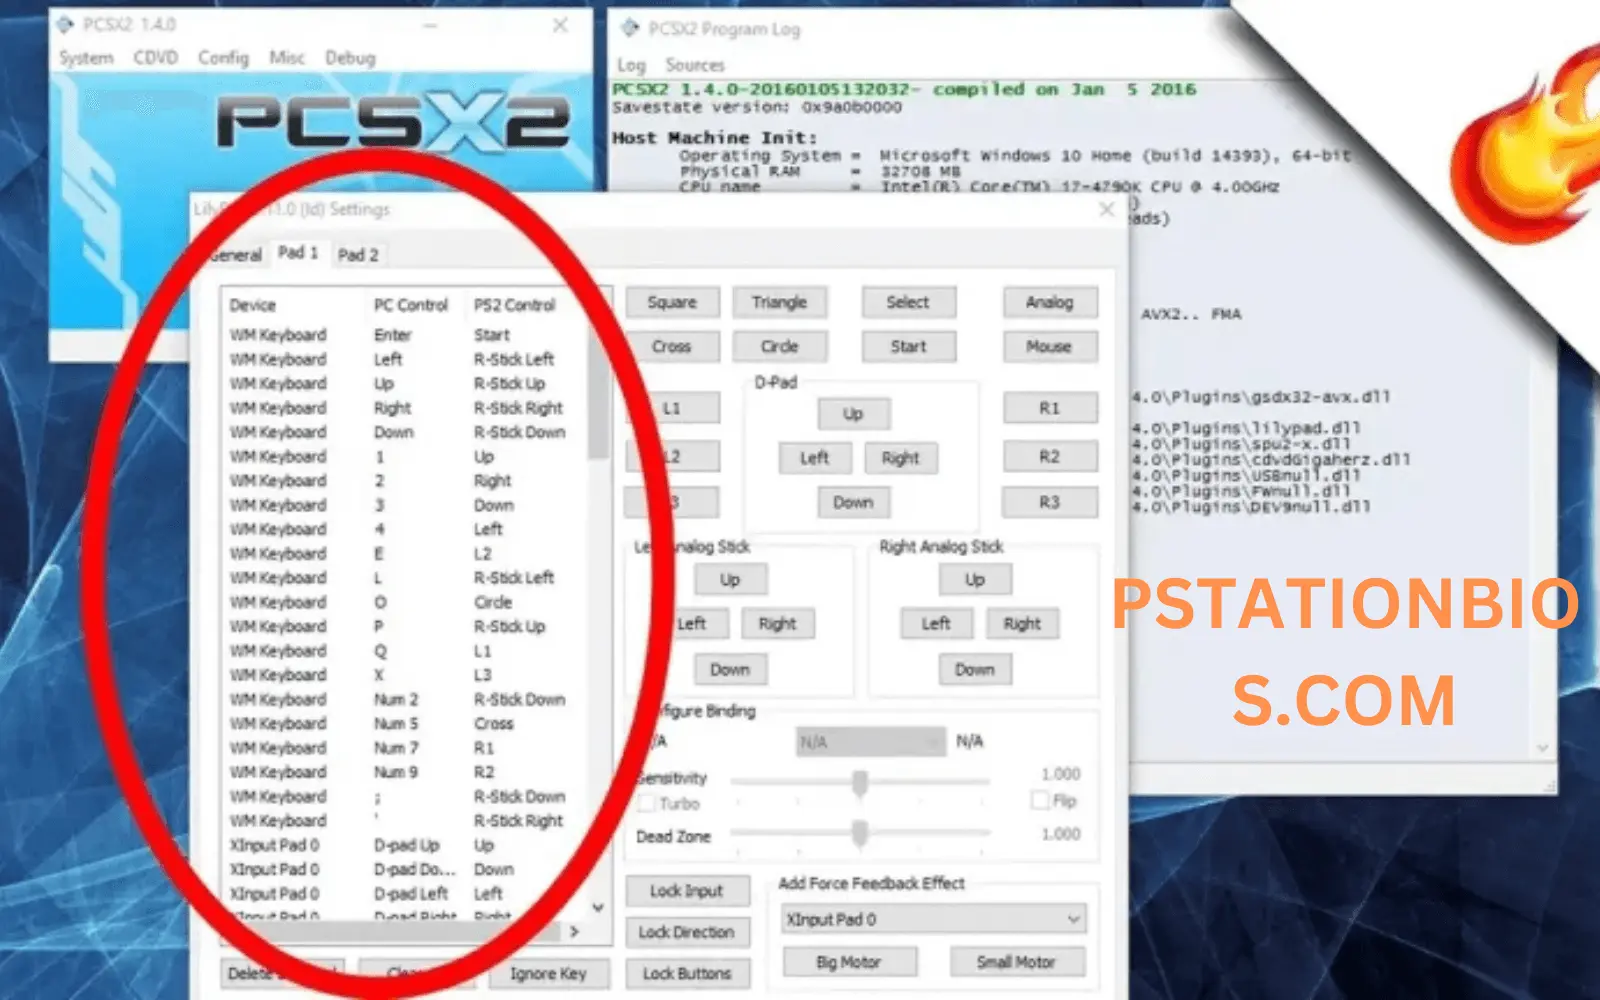Adjust the Sensitivity slider handle
1600x1000 pixels.
click(x=860, y=783)
